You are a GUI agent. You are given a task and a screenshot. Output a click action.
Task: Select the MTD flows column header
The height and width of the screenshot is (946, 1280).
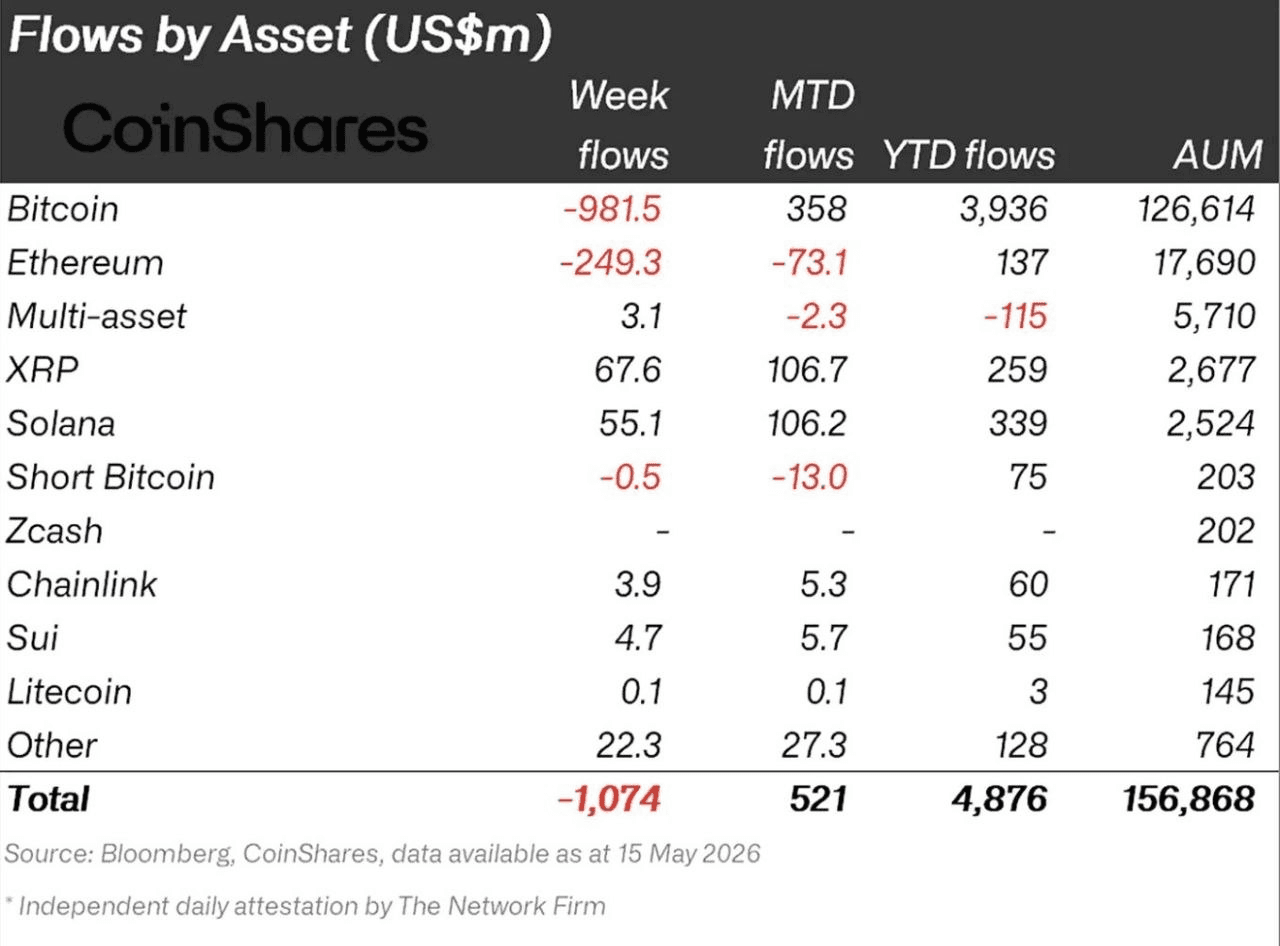click(808, 125)
